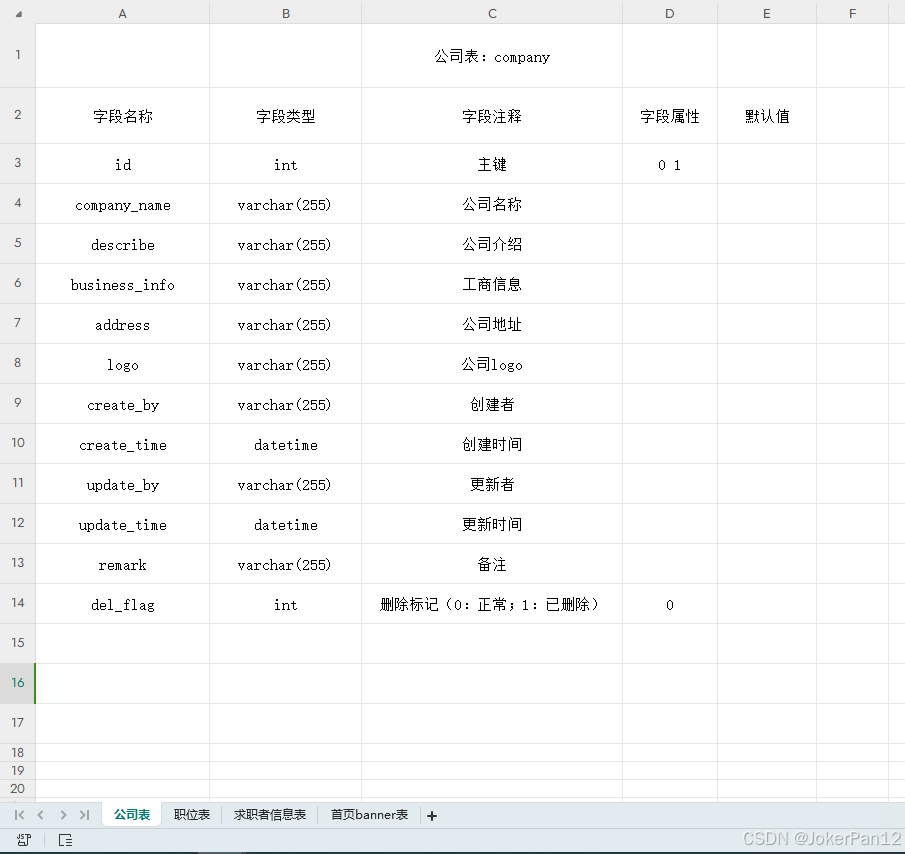Open the 首页banner表 sheet tab

(x=369, y=814)
